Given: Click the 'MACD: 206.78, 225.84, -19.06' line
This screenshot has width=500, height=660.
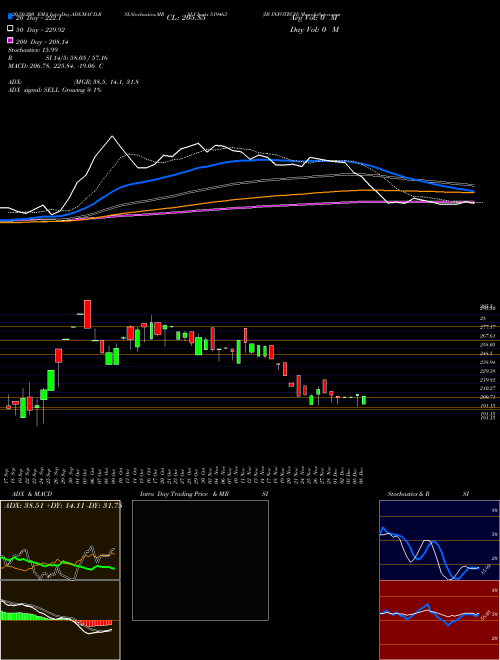Looking at the screenshot, I should [53, 66].
